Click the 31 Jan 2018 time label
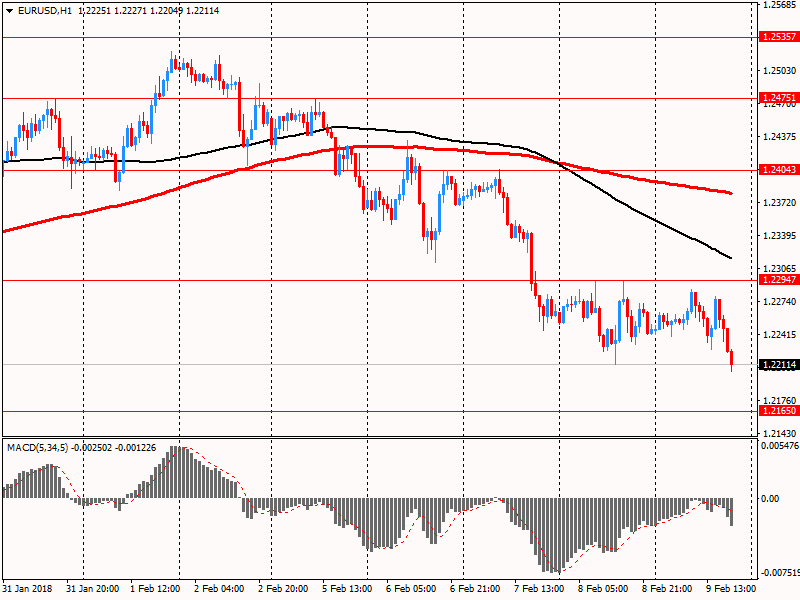Viewport: 800px width, 600px height. tap(28, 588)
